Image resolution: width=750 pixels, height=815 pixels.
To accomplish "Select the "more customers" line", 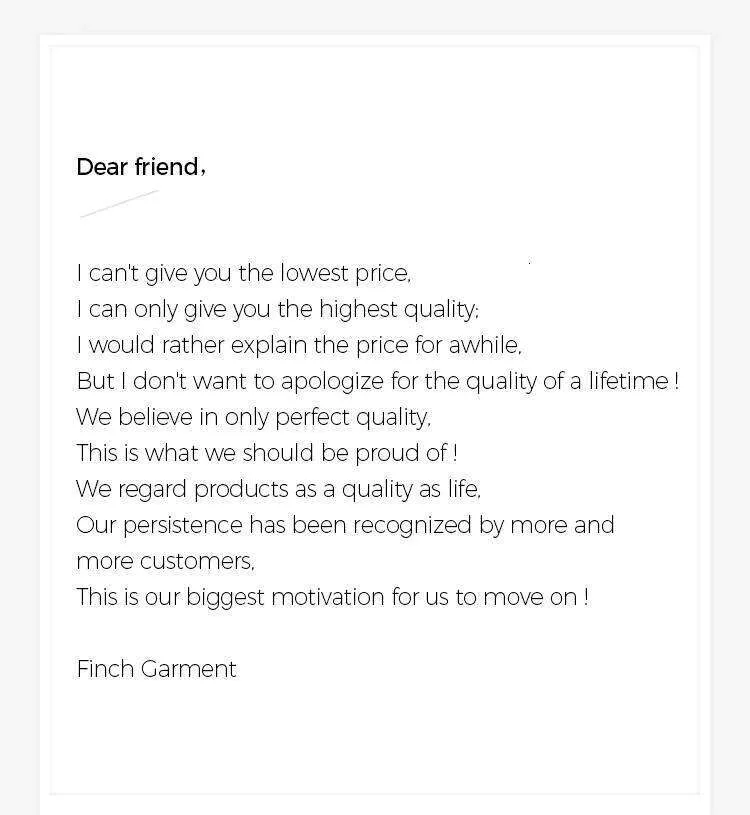I will [x=165, y=561].
